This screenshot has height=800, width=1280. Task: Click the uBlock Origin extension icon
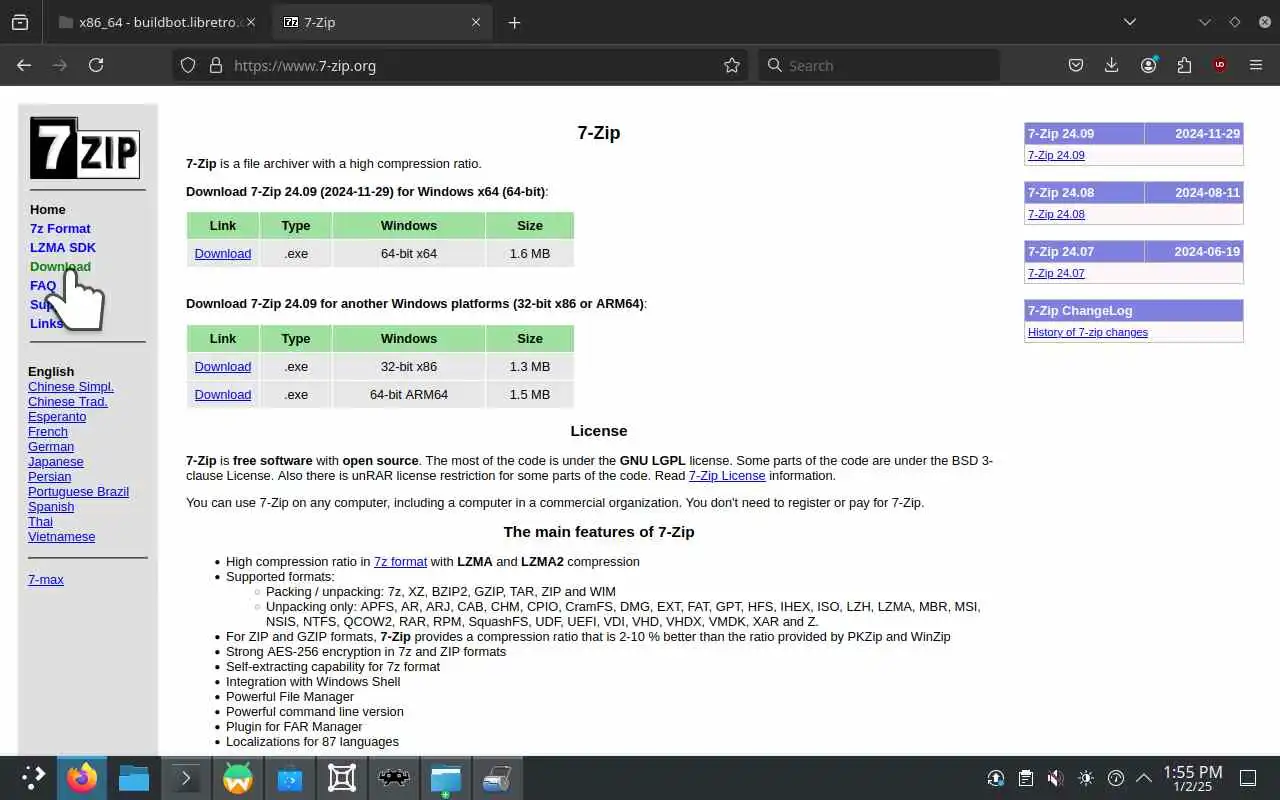coord(1219,65)
